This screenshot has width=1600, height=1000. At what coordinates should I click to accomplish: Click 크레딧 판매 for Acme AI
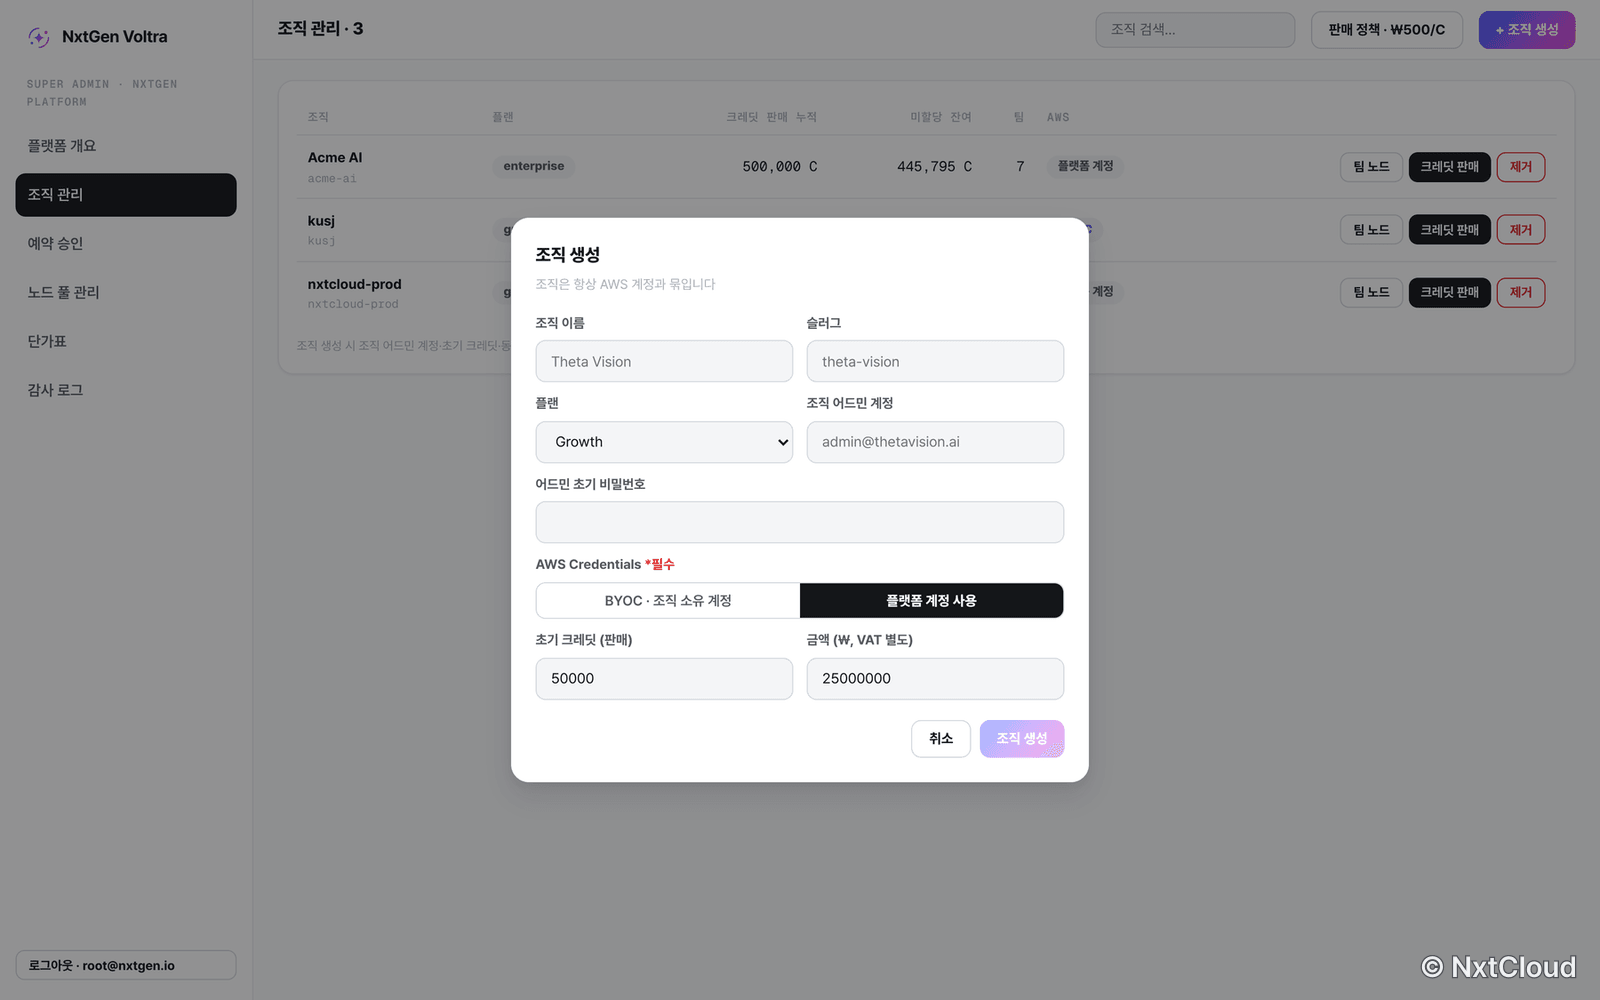(1450, 167)
